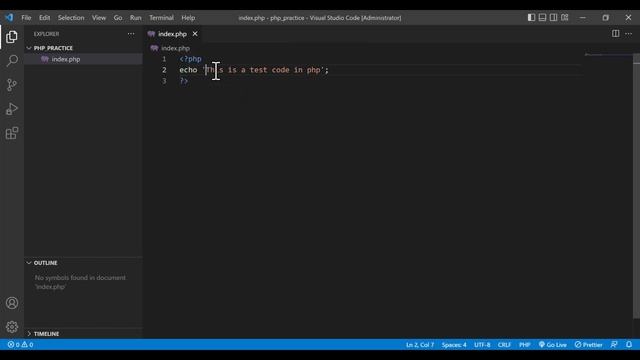
Task: Select the index.php editor tab
Action: click(x=172, y=34)
